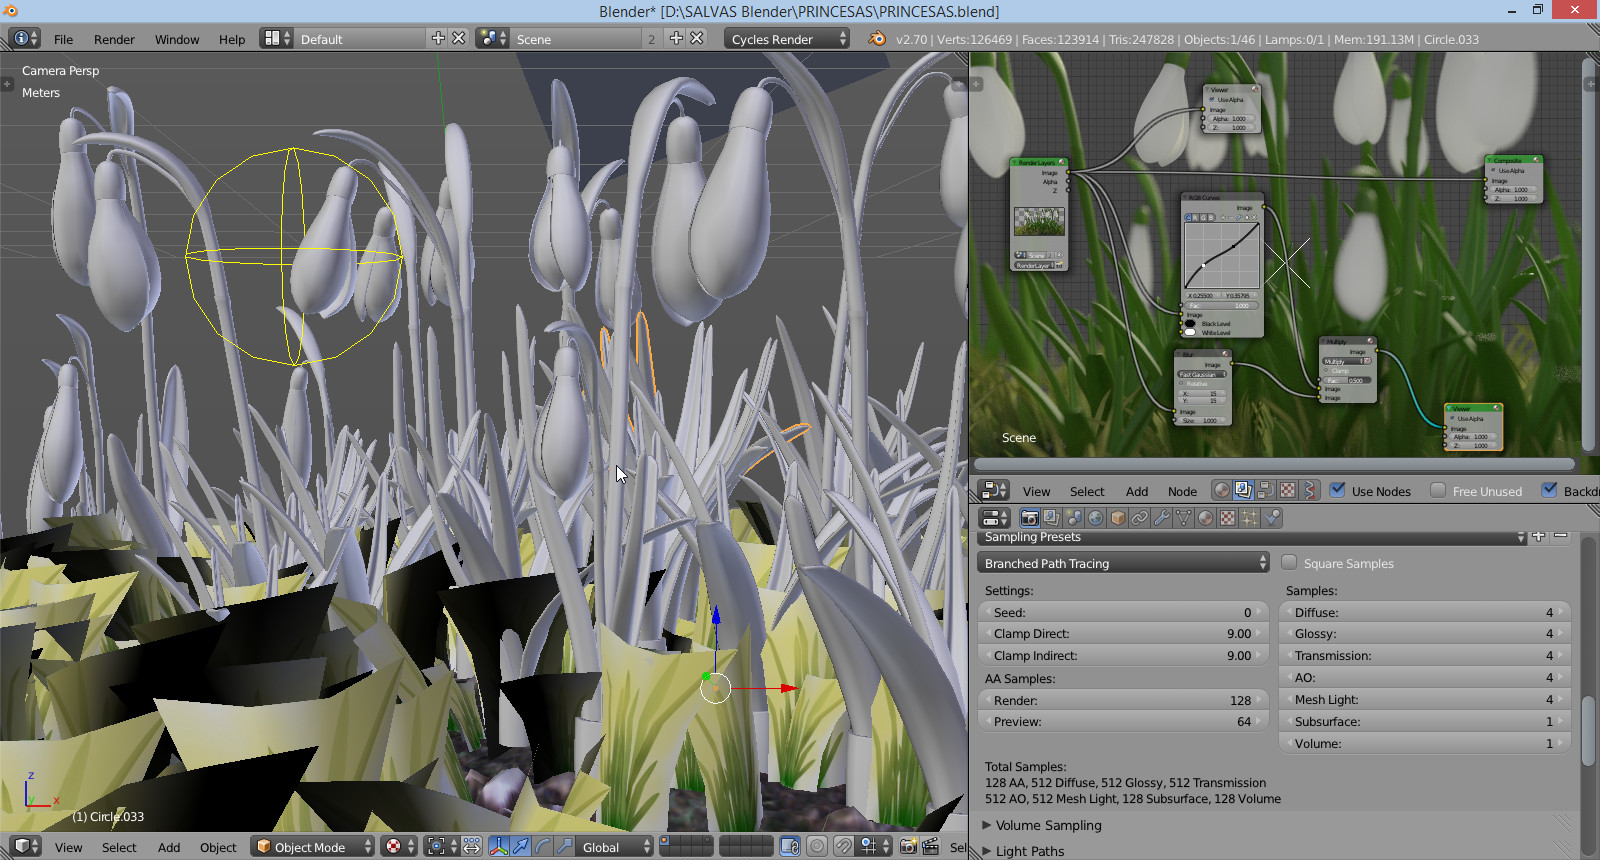The width and height of the screenshot is (1600, 860).
Task: Click the OpenGL render camera icon
Action: point(908,847)
